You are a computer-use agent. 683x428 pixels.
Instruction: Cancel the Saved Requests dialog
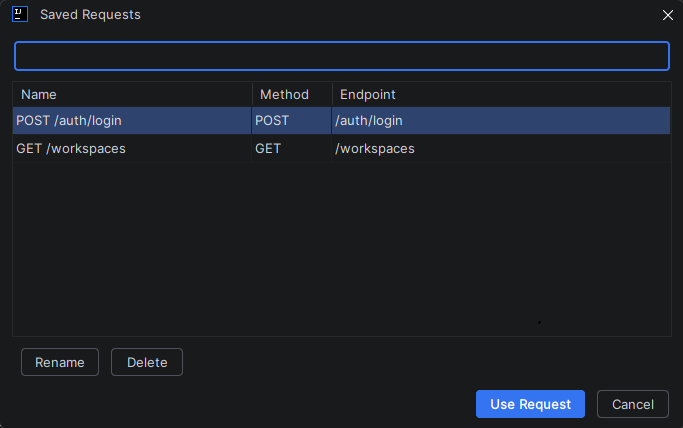[632, 404]
